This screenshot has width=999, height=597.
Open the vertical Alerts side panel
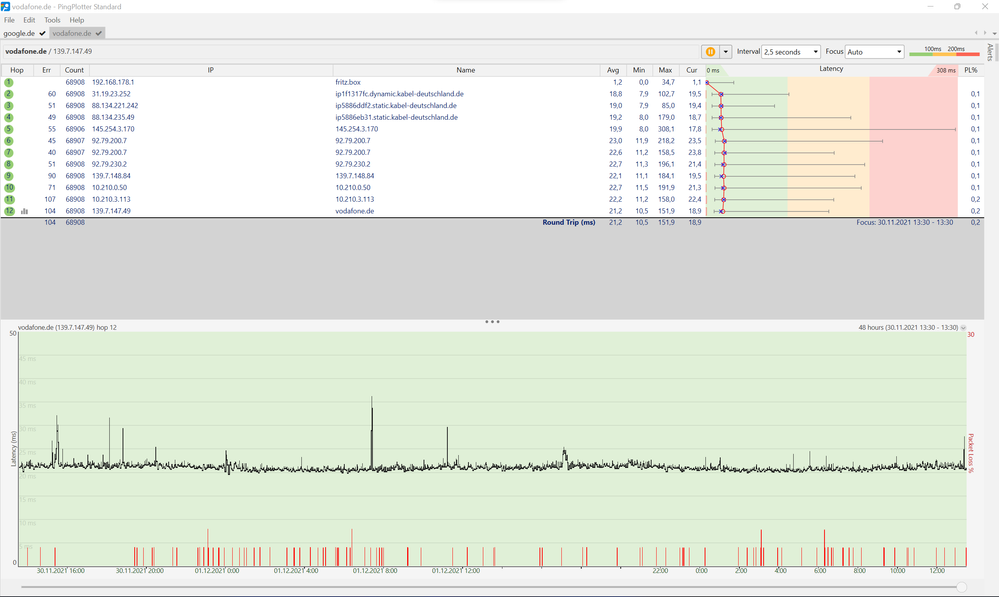pos(989,52)
